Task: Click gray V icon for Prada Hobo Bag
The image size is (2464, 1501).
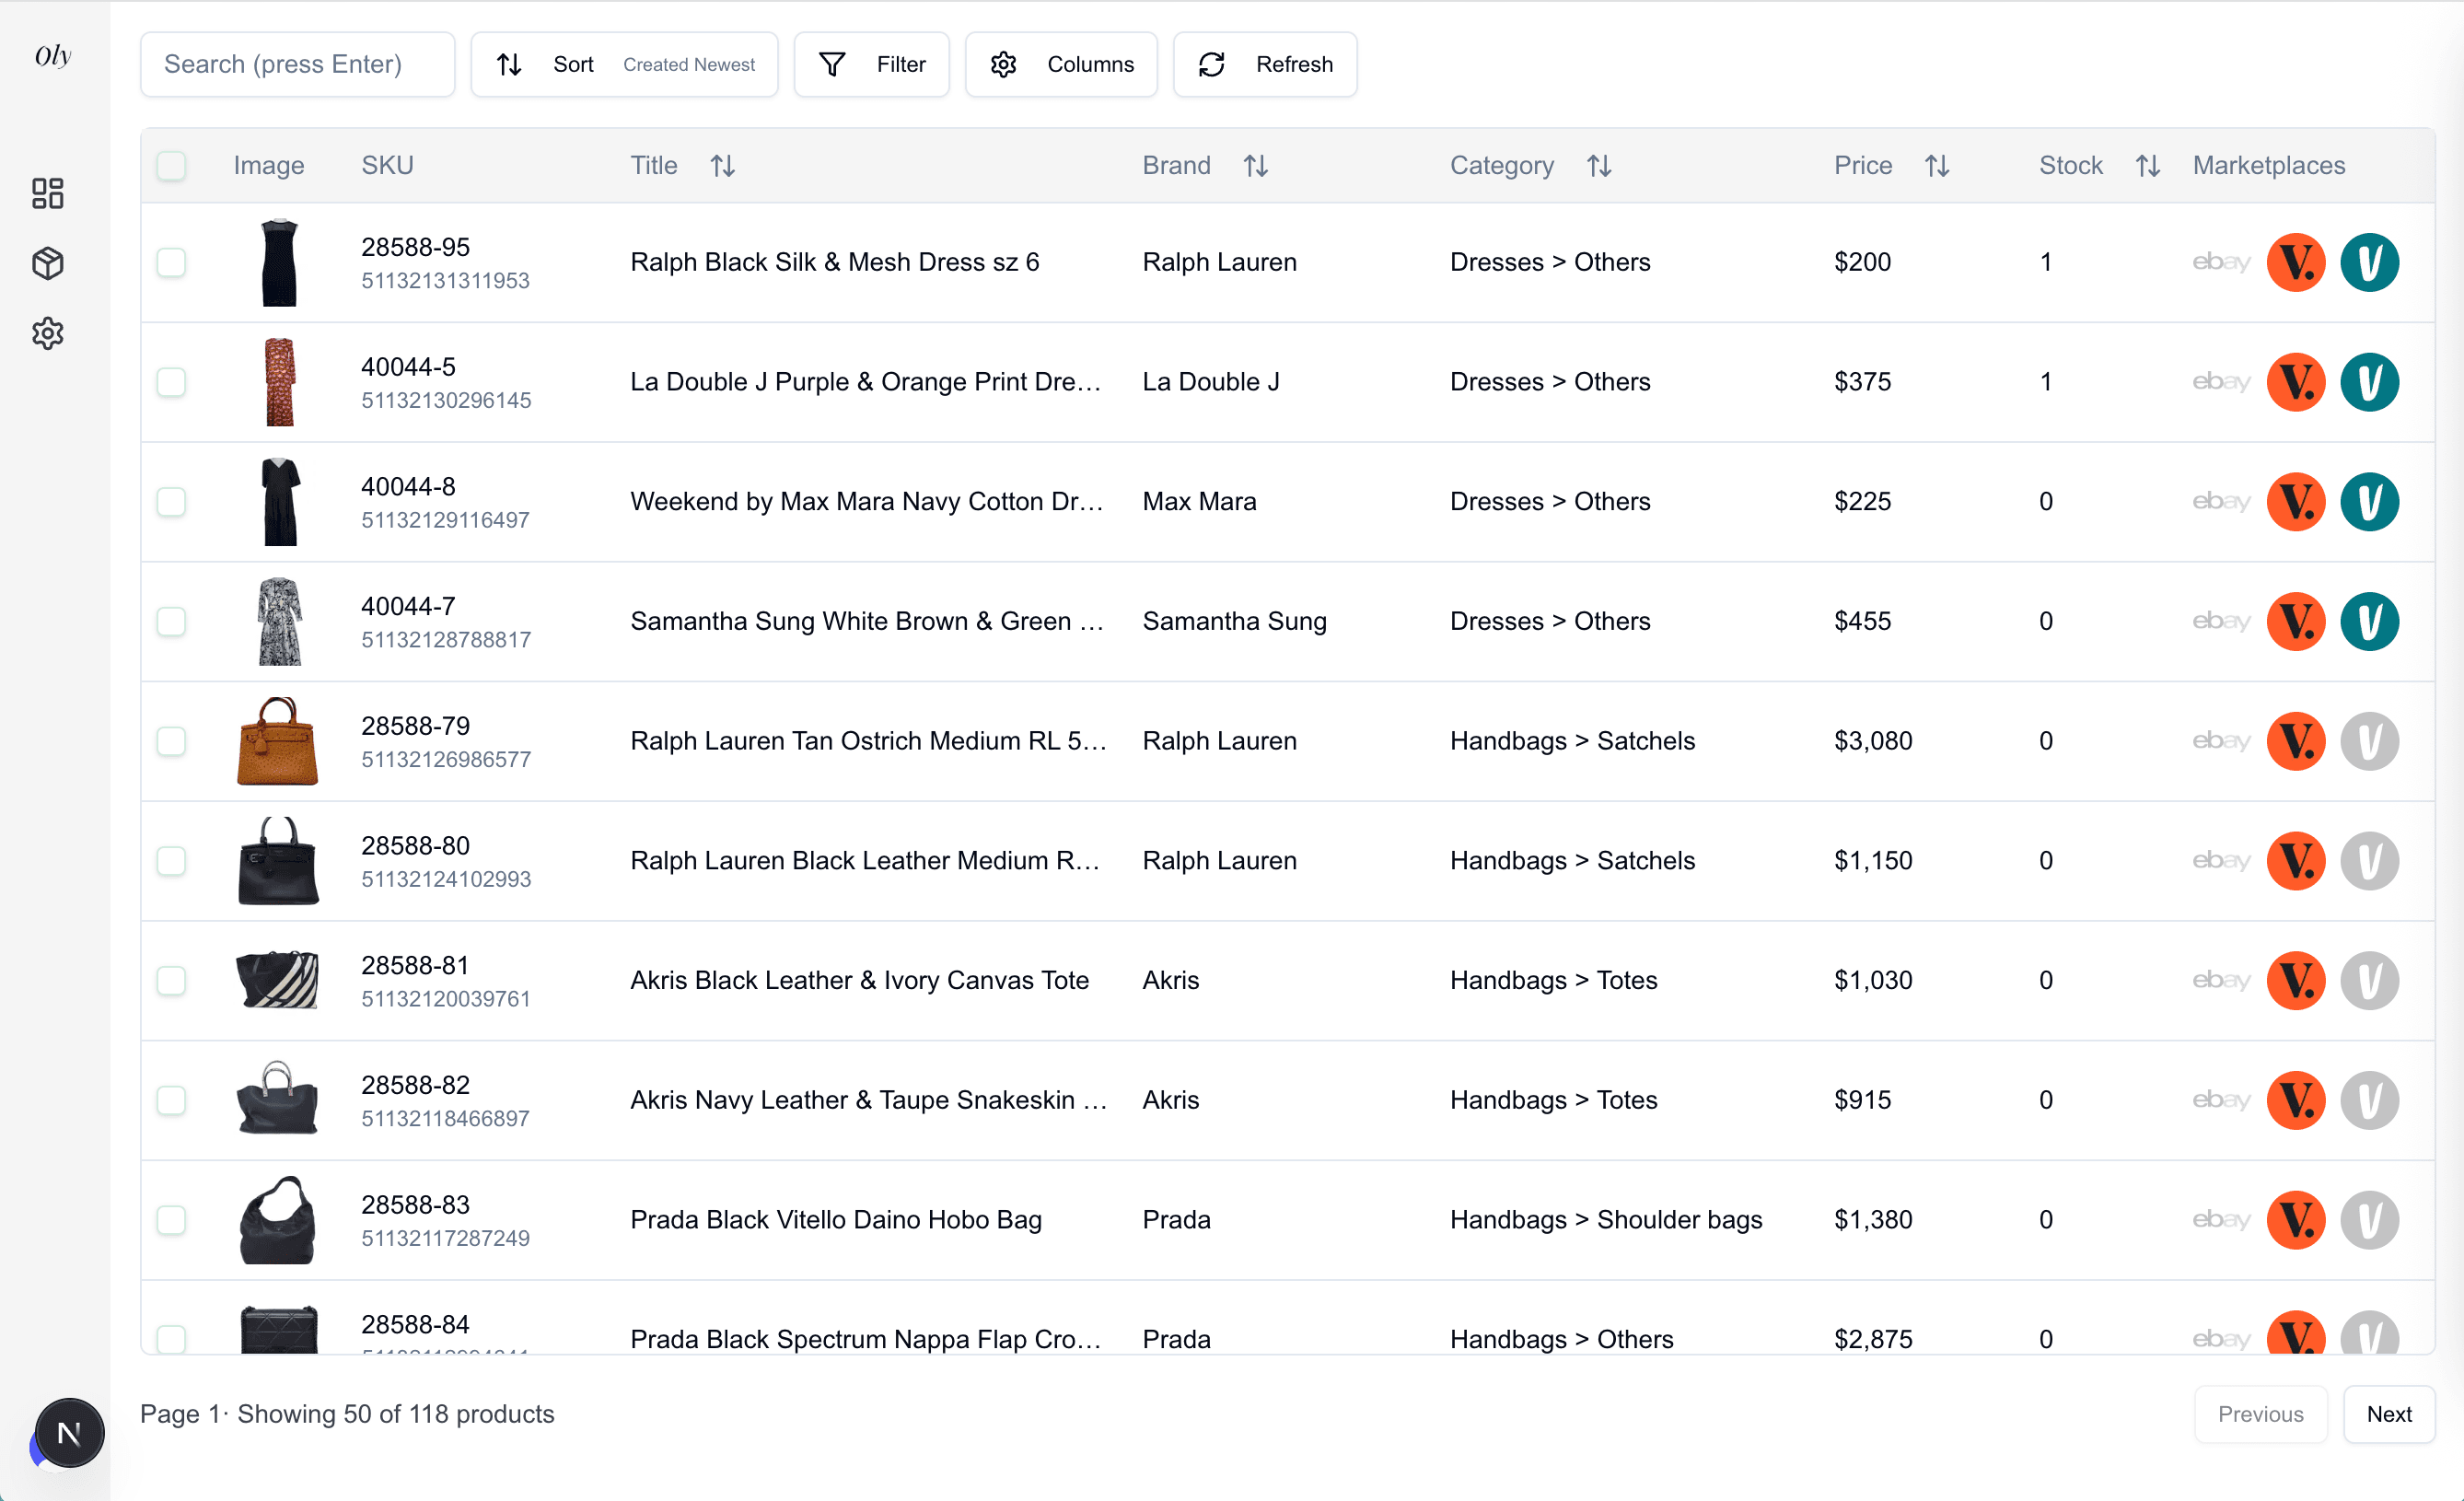Action: [x=2369, y=1219]
